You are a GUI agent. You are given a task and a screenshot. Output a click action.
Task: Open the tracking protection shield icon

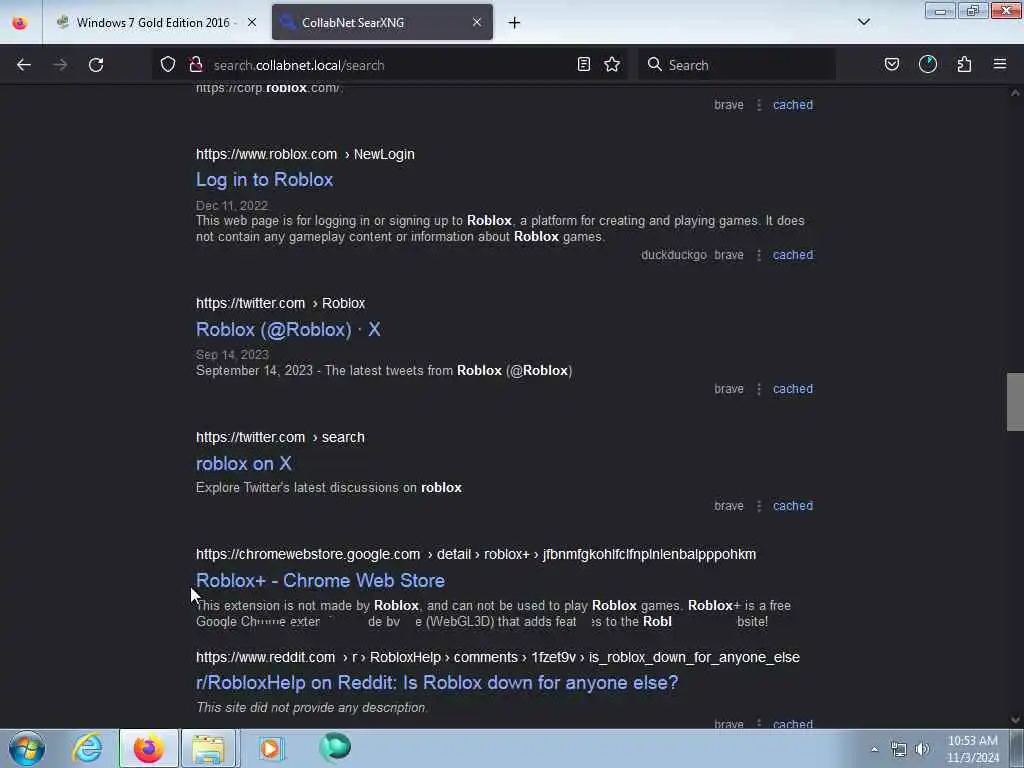click(x=168, y=65)
